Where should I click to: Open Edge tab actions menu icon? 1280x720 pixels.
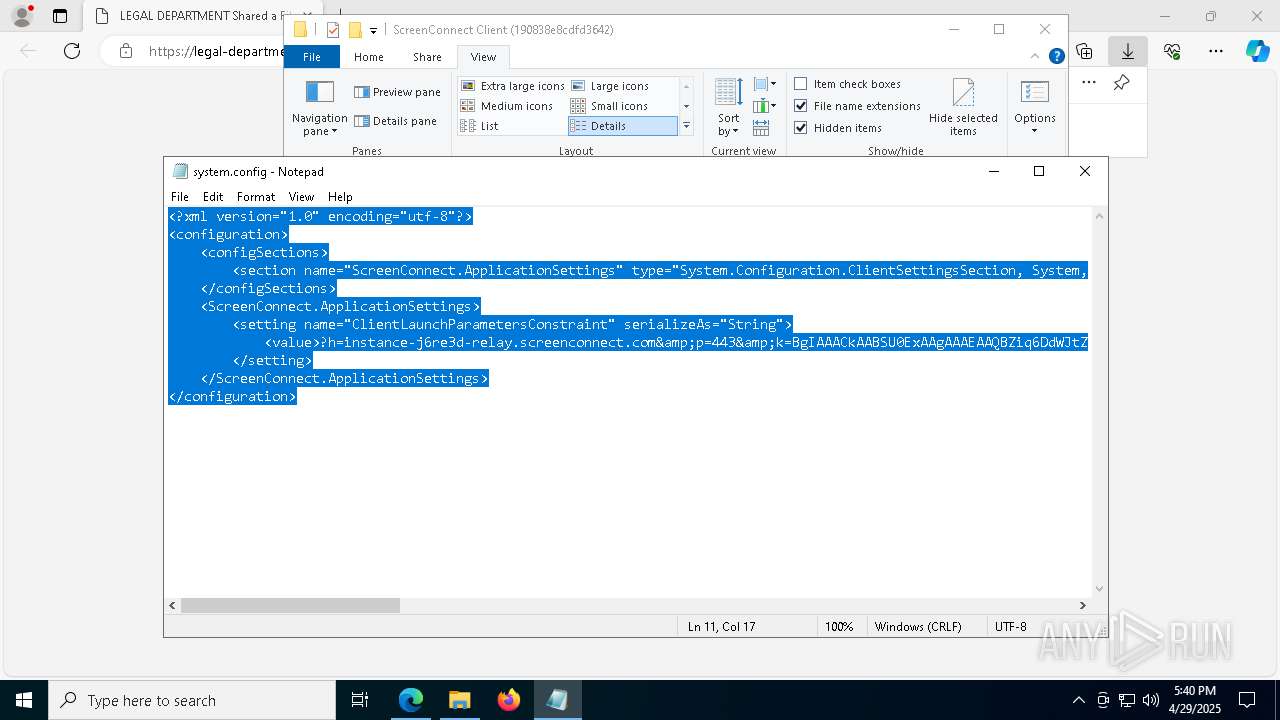coord(60,16)
